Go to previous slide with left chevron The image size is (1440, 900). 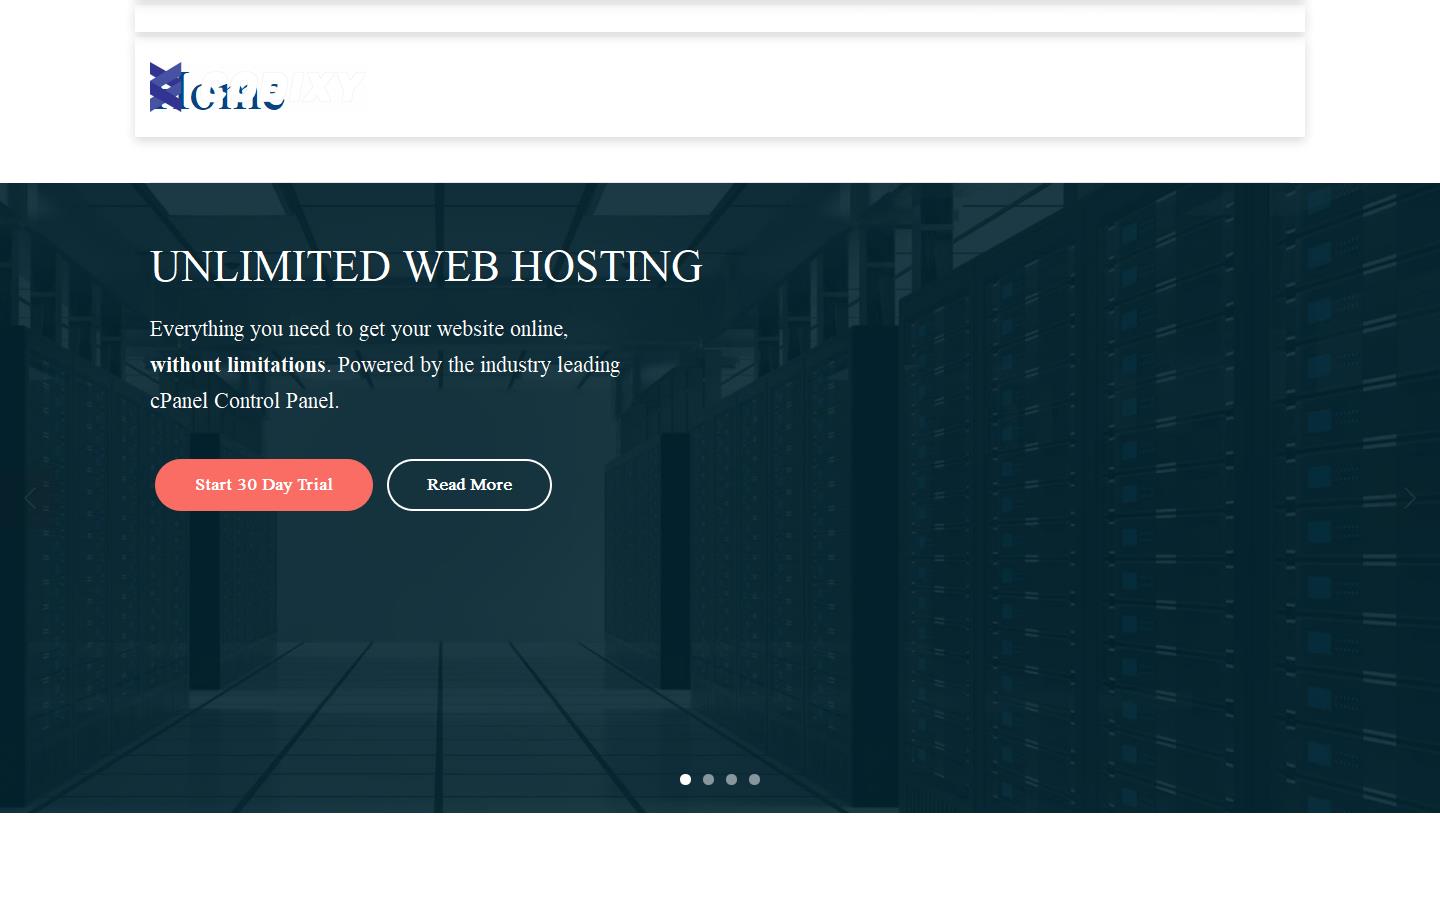30,498
